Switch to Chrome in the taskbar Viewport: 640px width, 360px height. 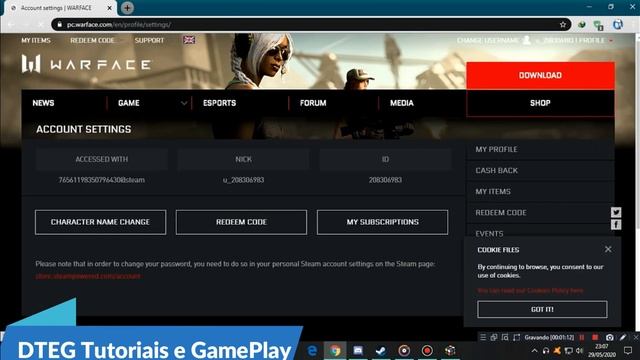tap(335, 351)
